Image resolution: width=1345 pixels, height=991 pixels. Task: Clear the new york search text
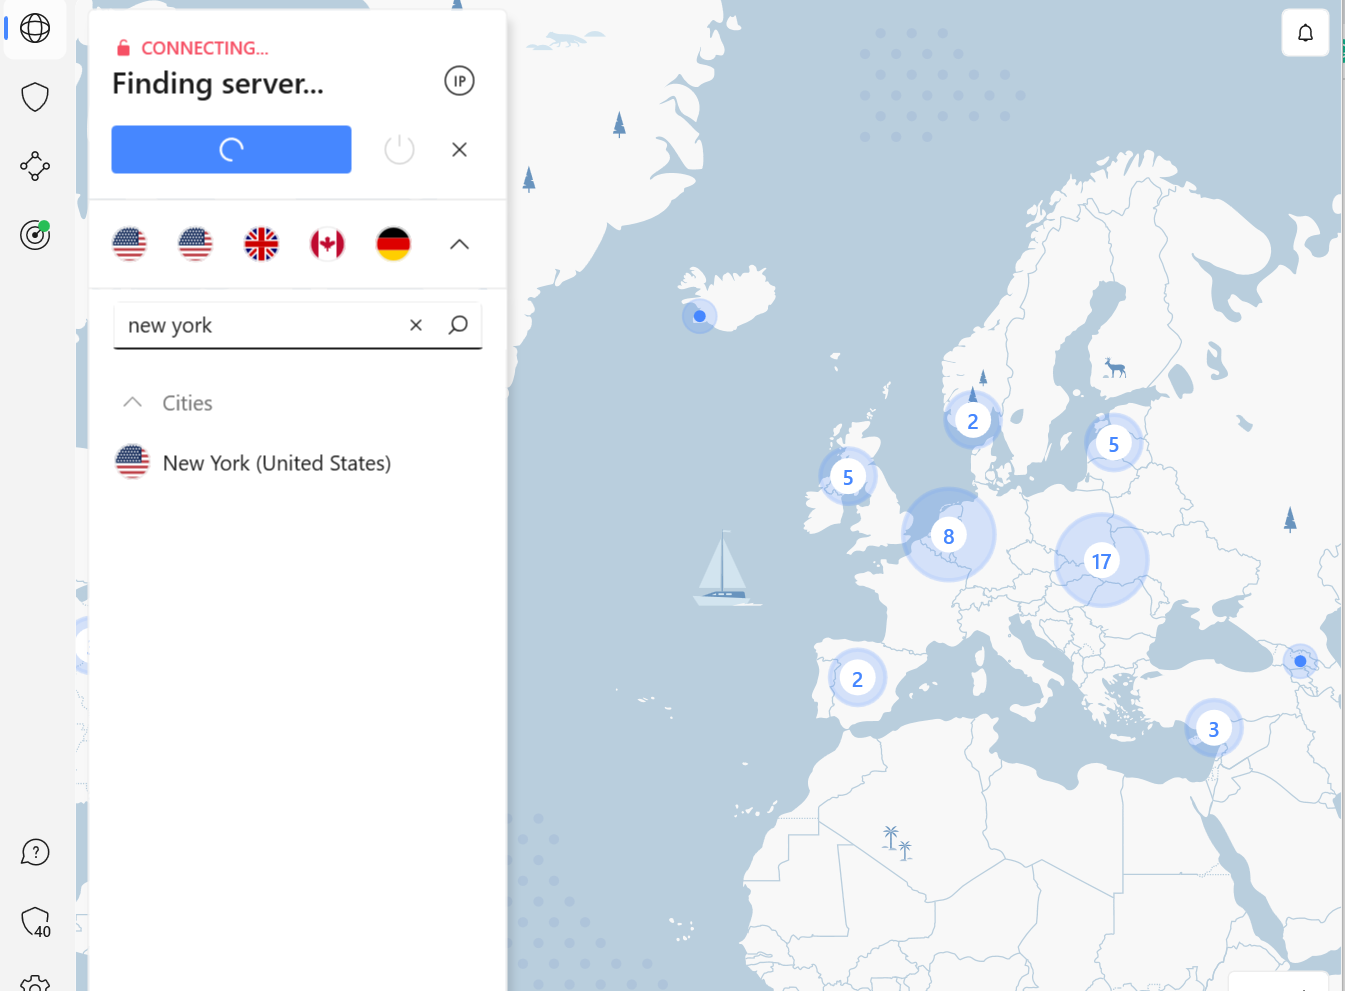[416, 325]
